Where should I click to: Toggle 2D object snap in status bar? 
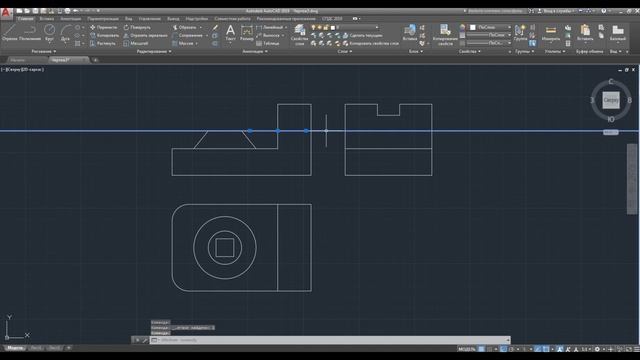click(x=546, y=349)
